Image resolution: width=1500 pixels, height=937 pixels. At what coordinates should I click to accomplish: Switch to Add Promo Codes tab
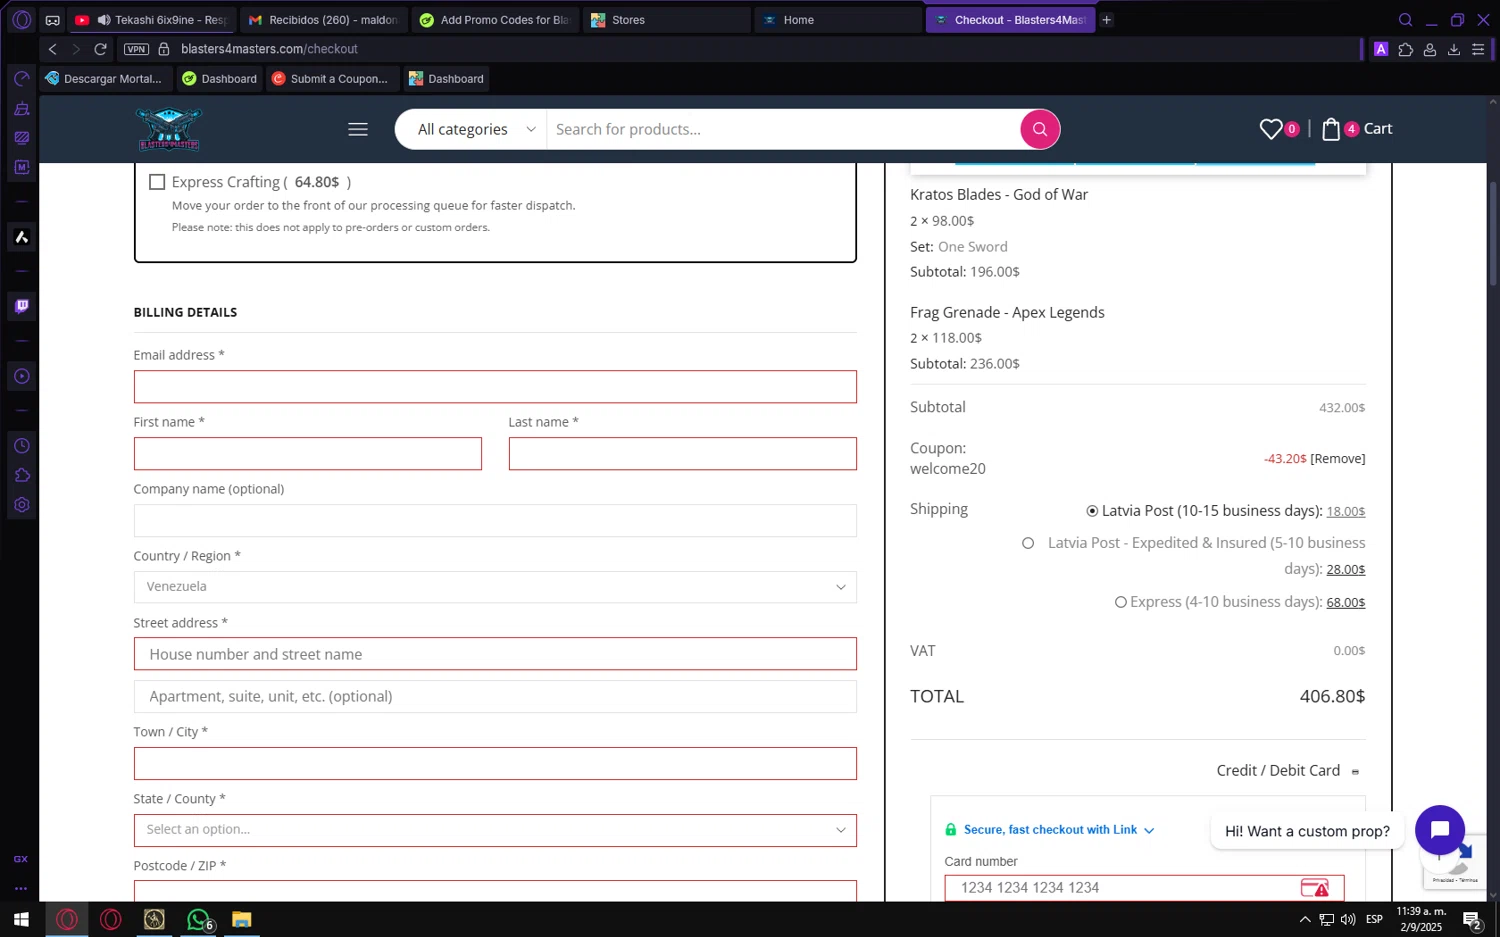click(x=496, y=20)
